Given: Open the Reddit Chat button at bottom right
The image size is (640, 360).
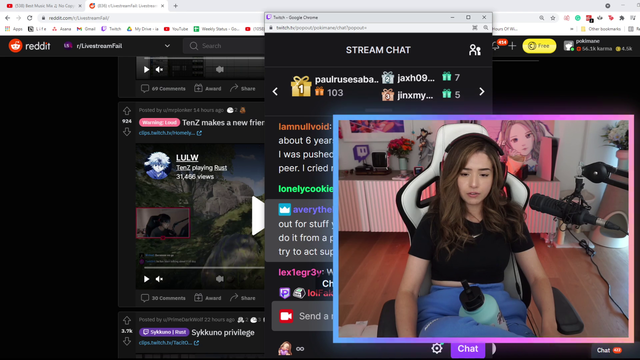Looking at the screenshot, I should tap(609, 350).
